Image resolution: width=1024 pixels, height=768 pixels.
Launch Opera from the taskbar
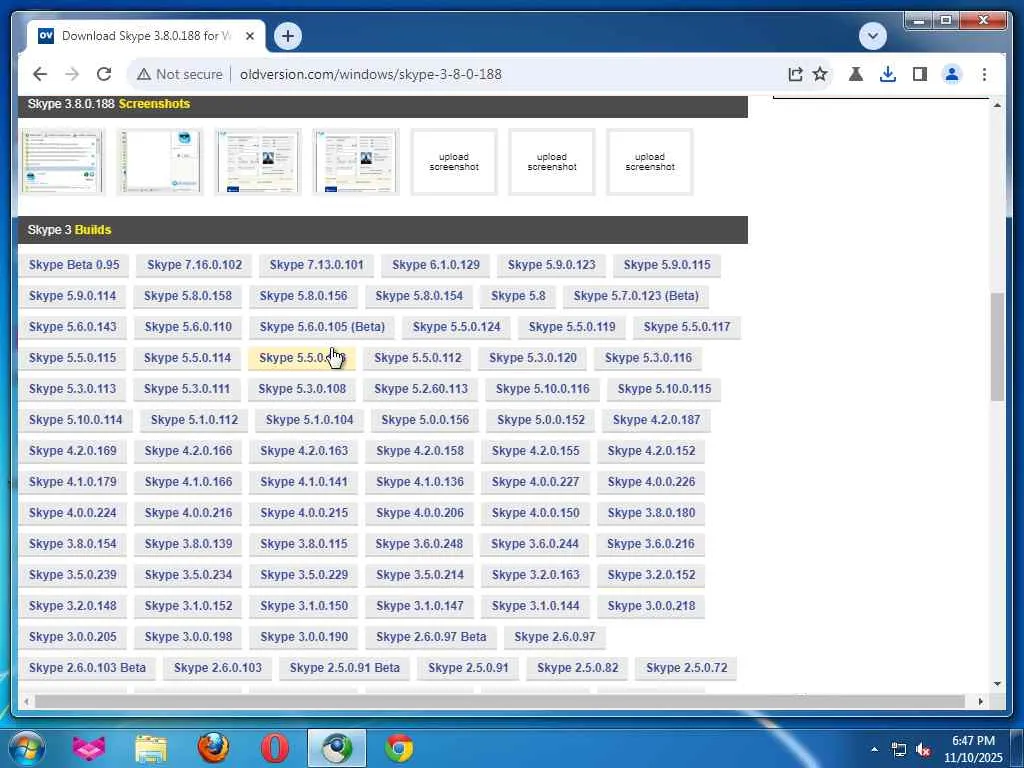[x=274, y=748]
